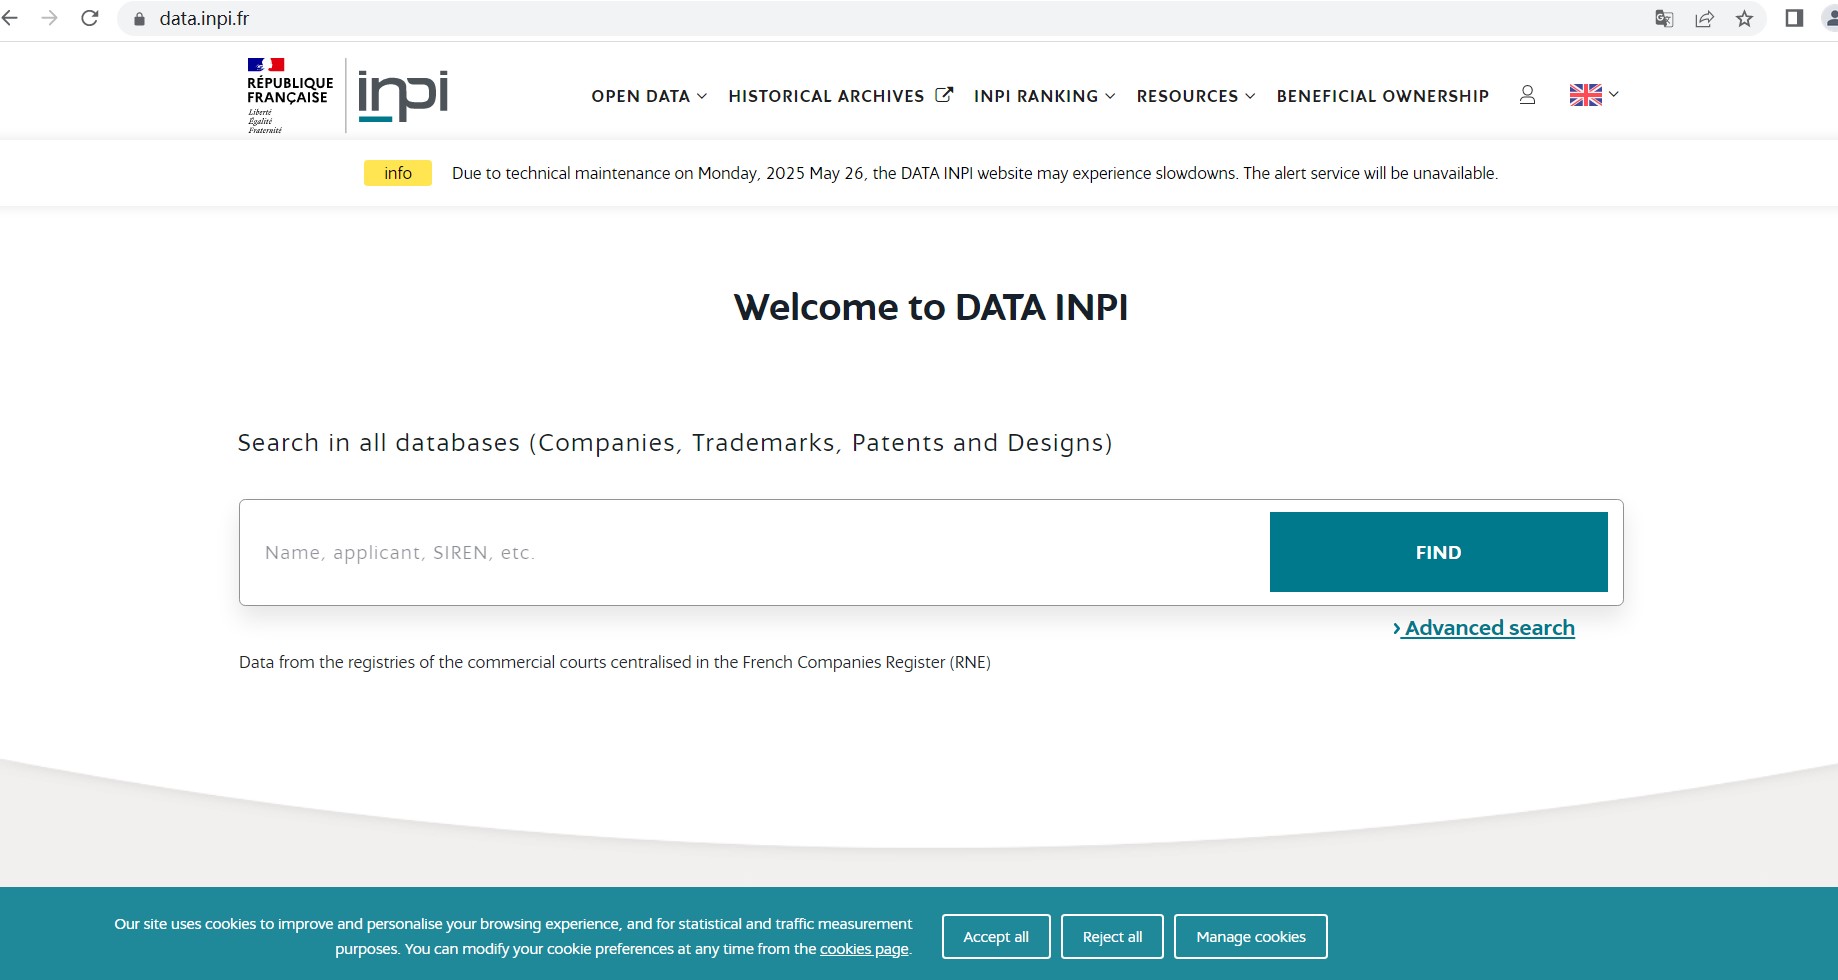1838x980 pixels.
Task: Reject all cookies
Action: point(1112,937)
